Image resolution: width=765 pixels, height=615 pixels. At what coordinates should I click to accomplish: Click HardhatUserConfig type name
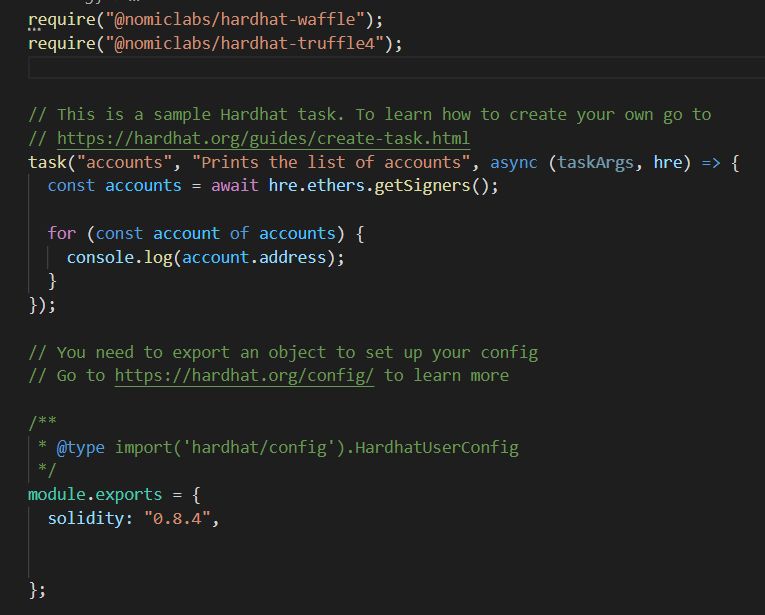pyautogui.click(x=437, y=448)
